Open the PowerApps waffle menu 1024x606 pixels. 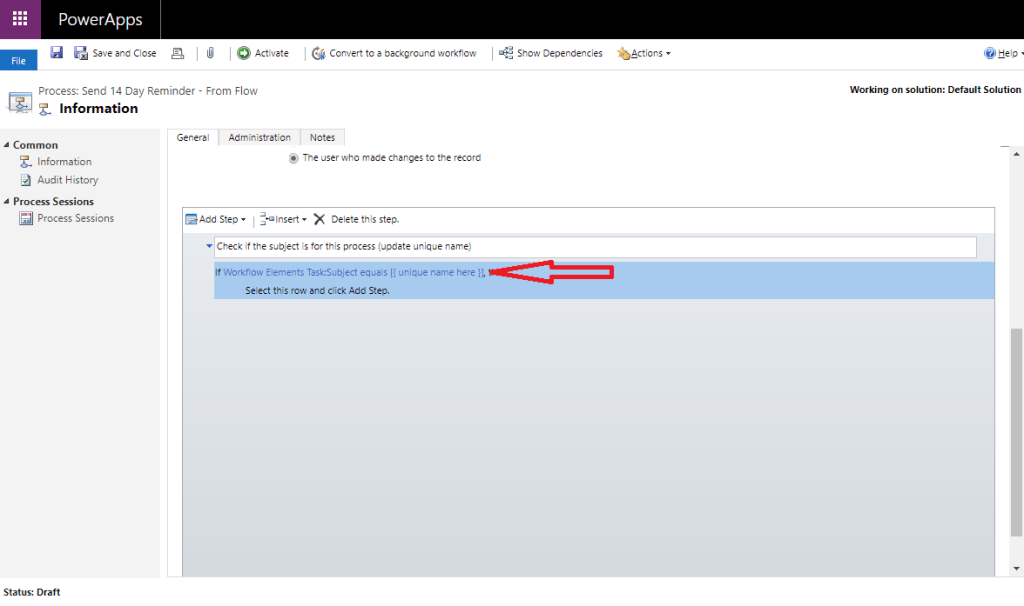point(19,19)
